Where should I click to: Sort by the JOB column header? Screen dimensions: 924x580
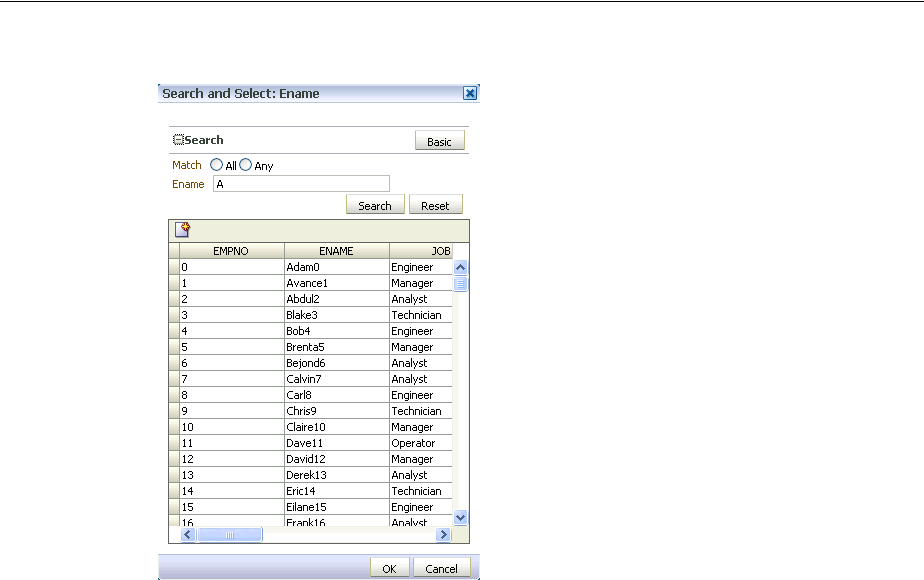click(421, 251)
